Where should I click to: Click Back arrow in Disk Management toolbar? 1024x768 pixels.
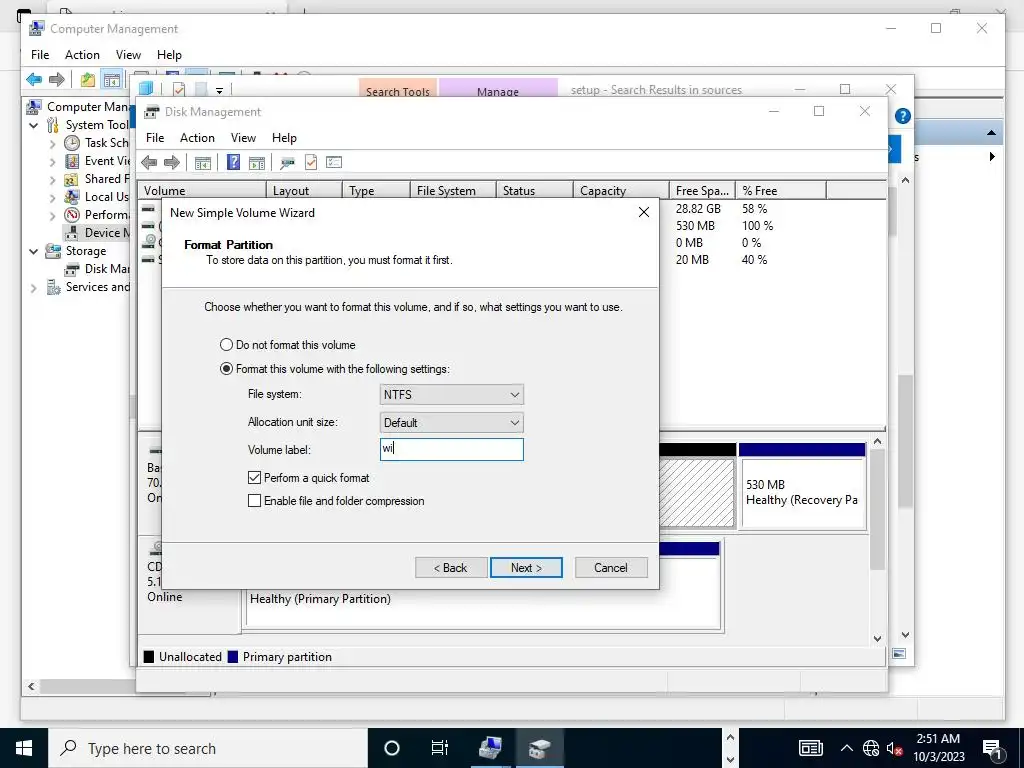pyautogui.click(x=149, y=162)
